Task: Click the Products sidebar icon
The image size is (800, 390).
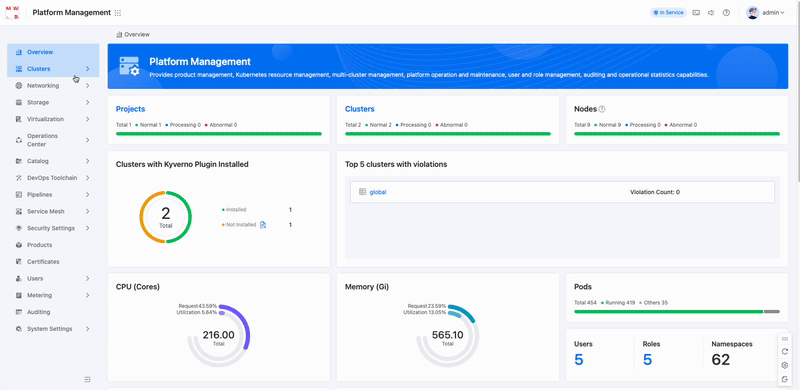Action: click(x=18, y=245)
